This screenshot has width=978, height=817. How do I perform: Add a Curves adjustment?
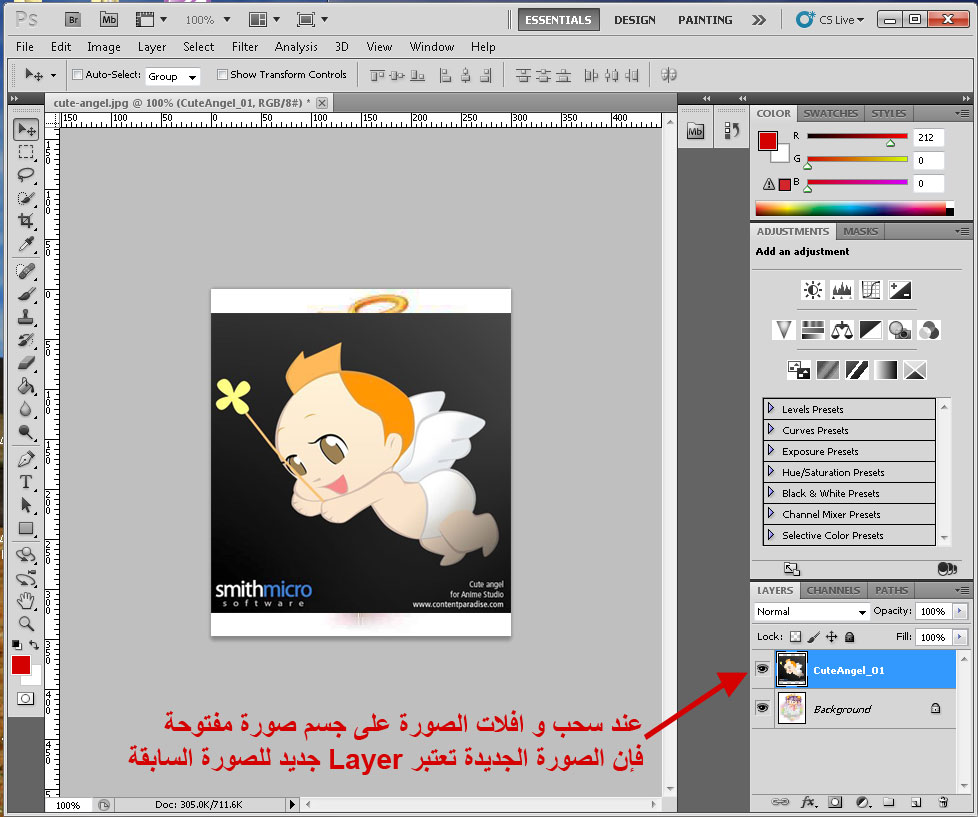[871, 290]
